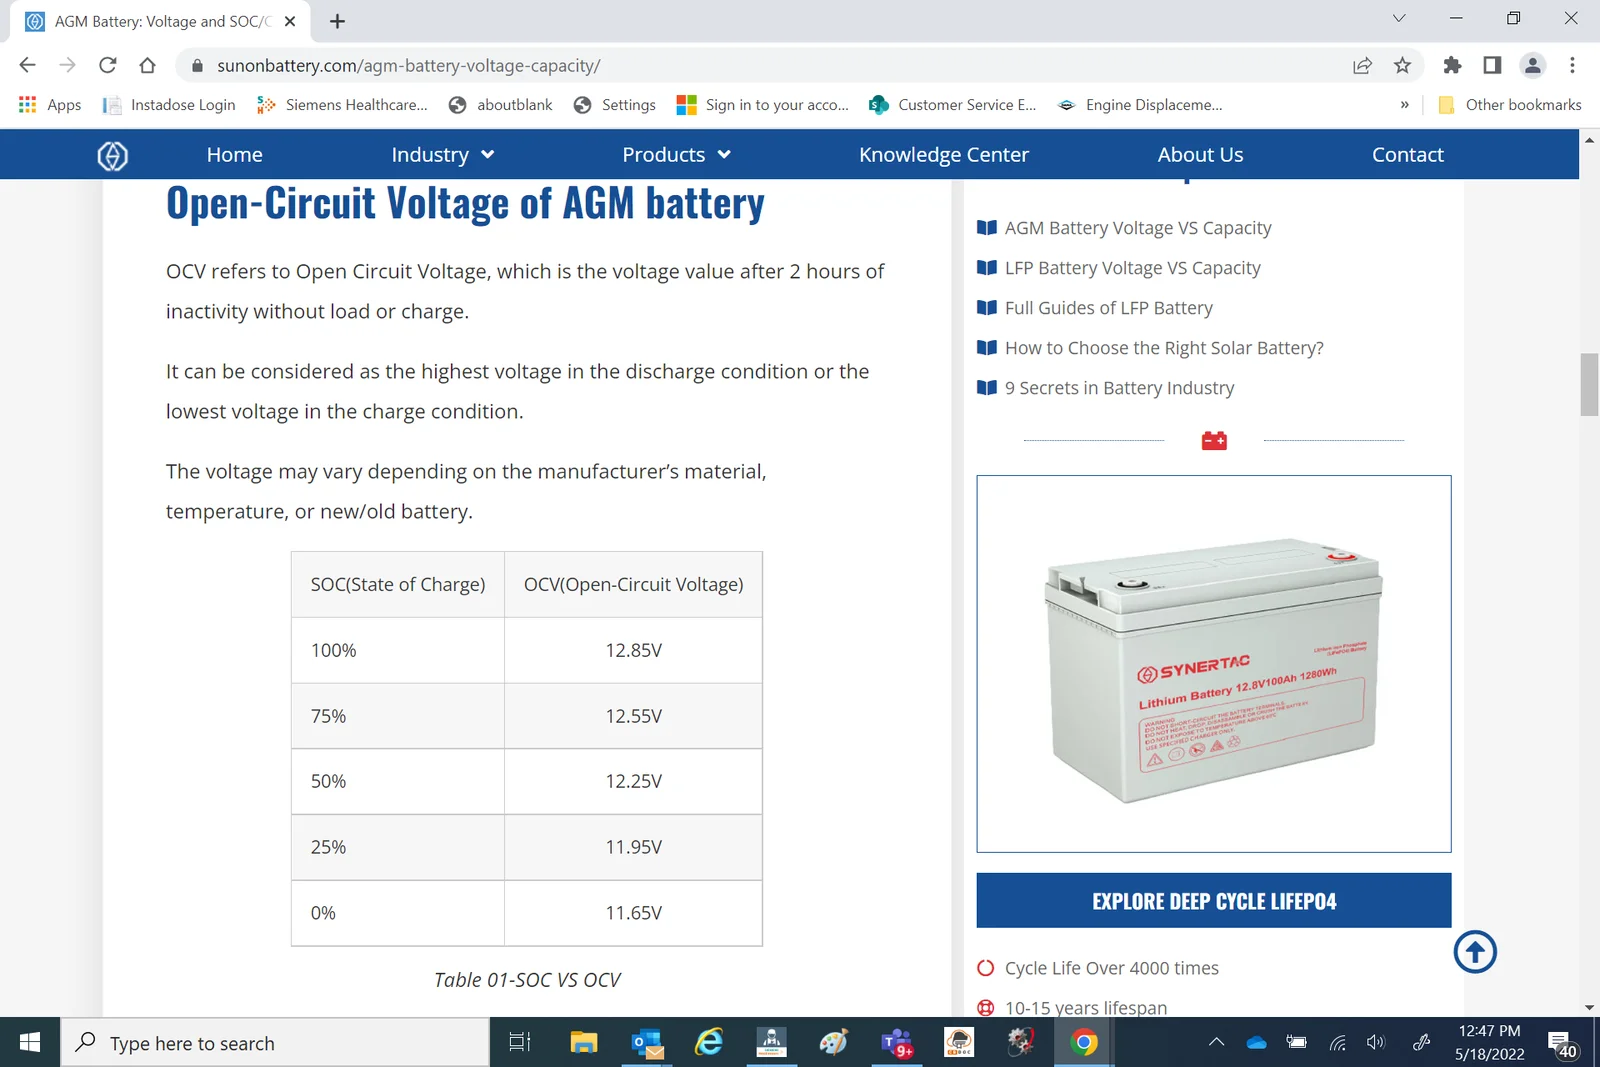Open the Chrome extensions puzzle icon

point(1452,65)
